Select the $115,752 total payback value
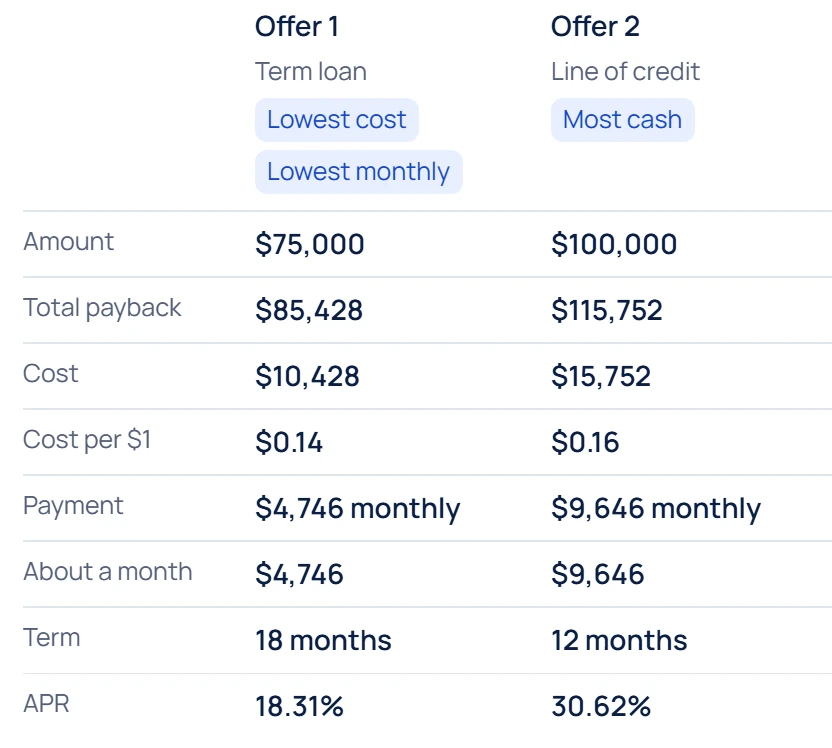The image size is (832, 748). (x=606, y=310)
